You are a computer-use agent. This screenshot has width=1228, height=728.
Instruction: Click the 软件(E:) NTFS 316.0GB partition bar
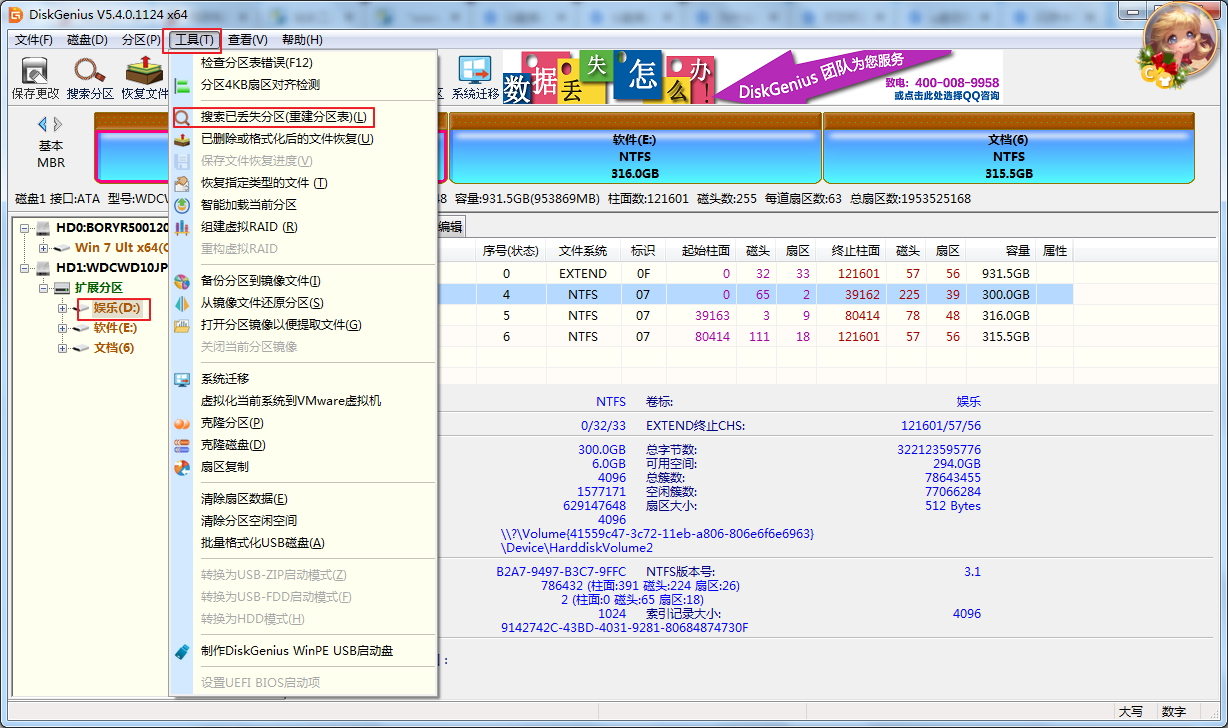(x=632, y=157)
